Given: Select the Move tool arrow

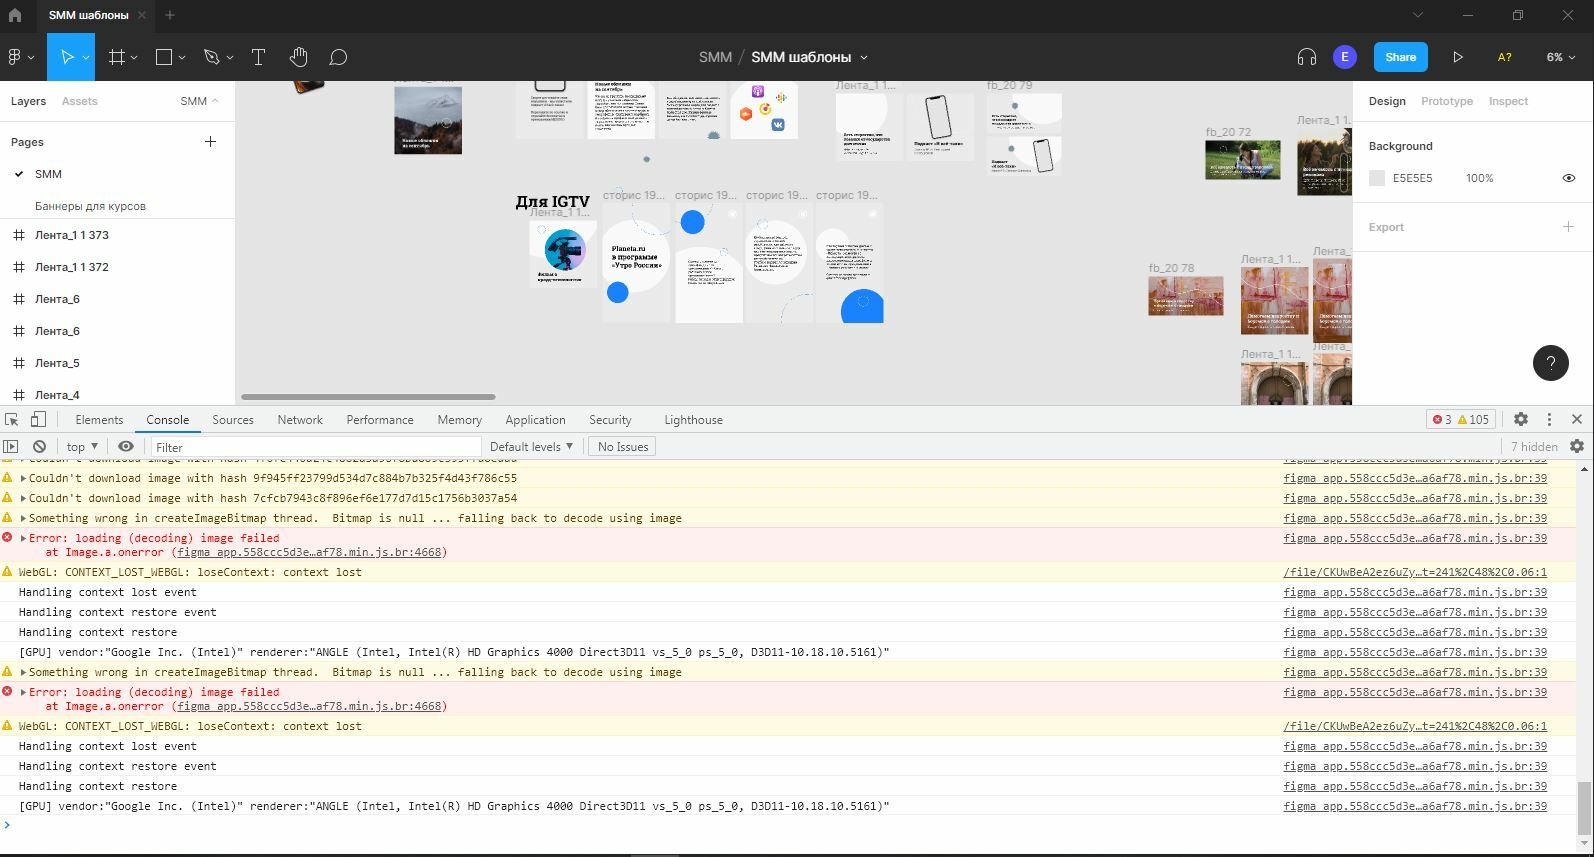Looking at the screenshot, I should click(67, 57).
